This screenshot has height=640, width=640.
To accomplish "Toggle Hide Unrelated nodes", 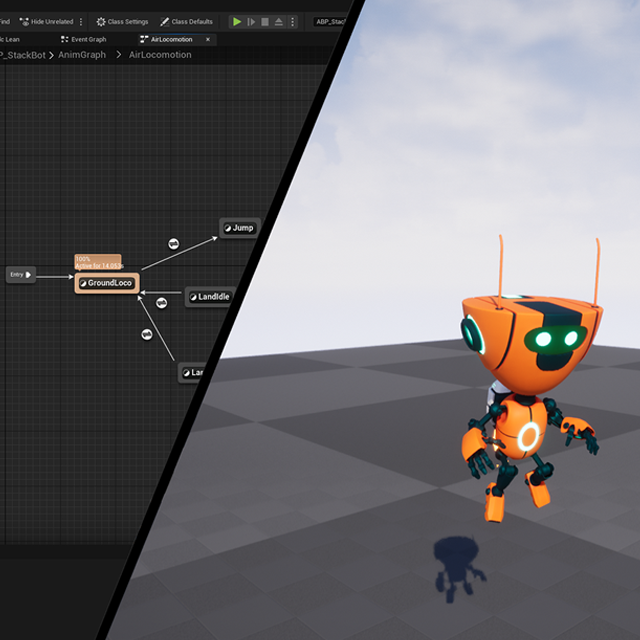I will coord(46,21).
